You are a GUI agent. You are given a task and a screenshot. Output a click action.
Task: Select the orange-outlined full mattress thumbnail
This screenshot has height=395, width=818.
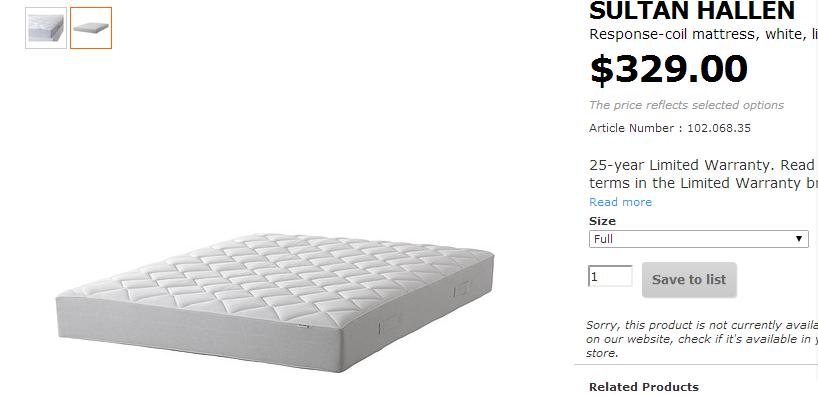(x=91, y=28)
